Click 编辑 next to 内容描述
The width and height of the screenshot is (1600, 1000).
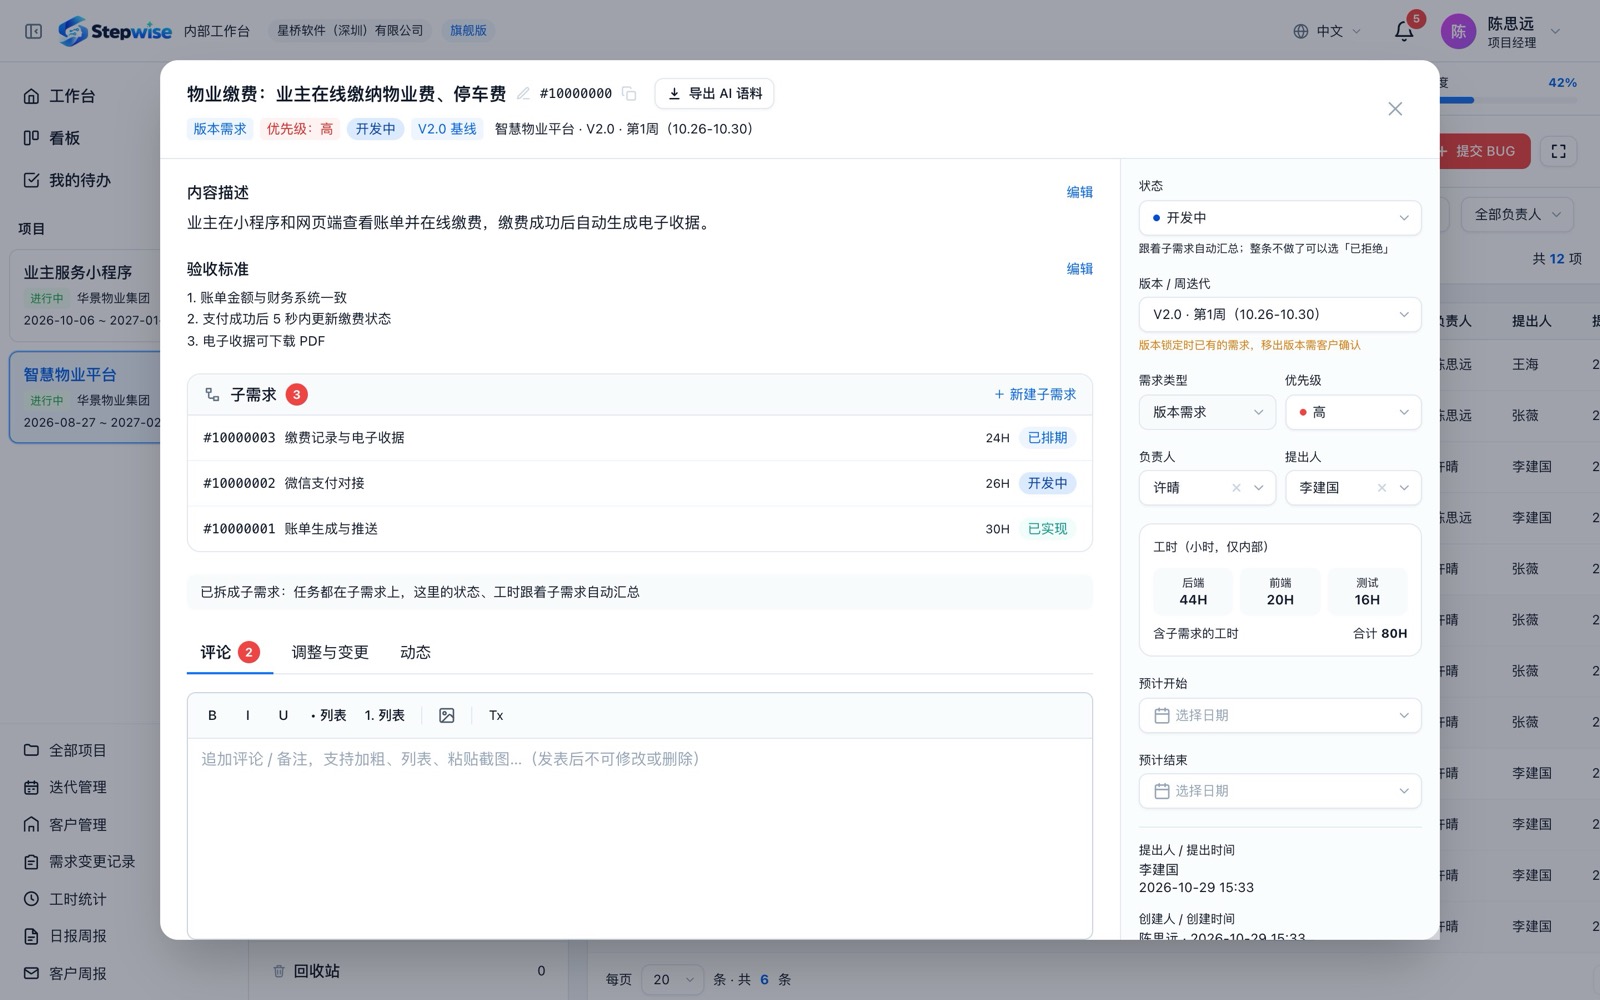[x=1079, y=192]
